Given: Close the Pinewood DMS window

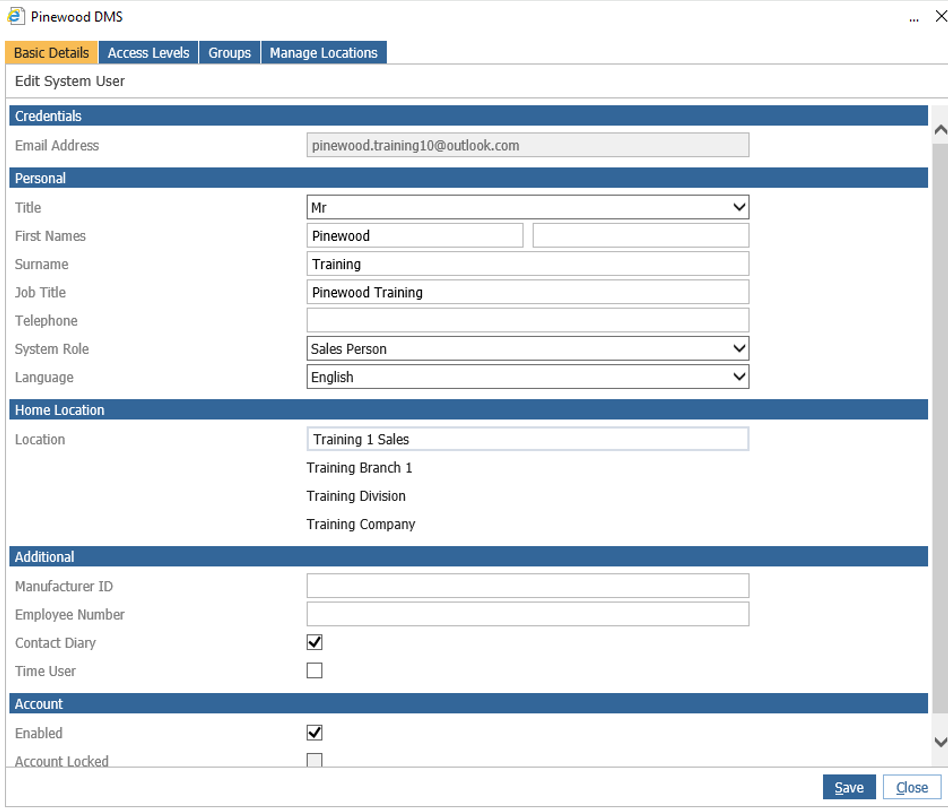Looking at the screenshot, I should point(941,16).
